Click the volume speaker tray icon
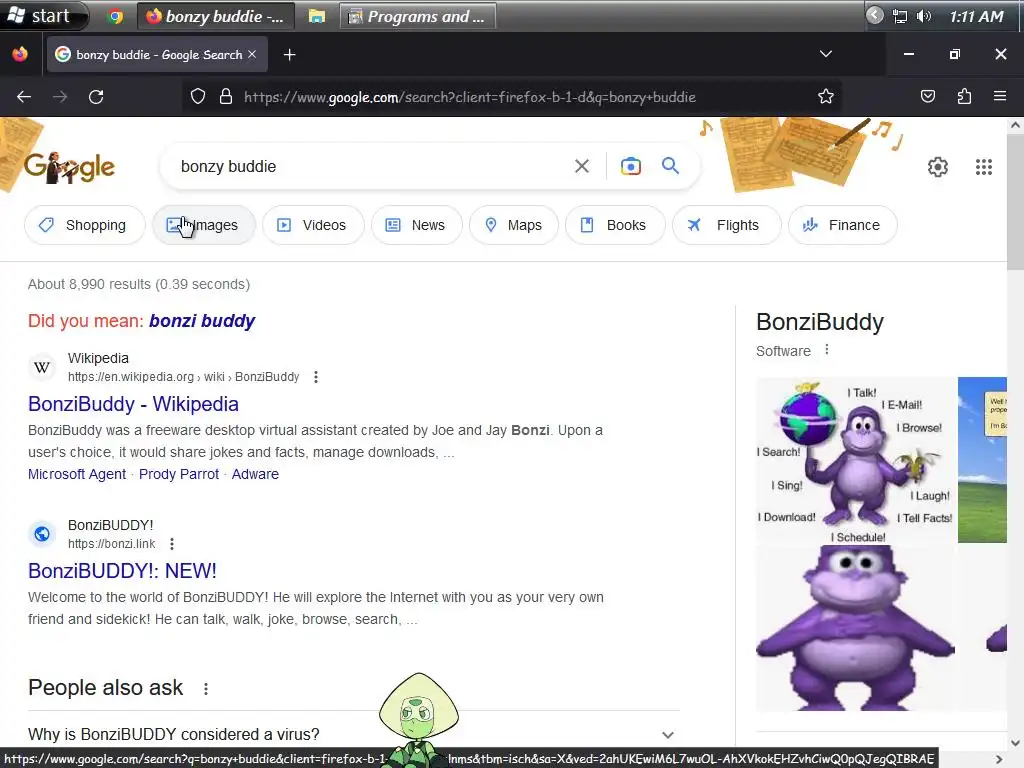Image resolution: width=1024 pixels, height=768 pixels. [x=923, y=16]
